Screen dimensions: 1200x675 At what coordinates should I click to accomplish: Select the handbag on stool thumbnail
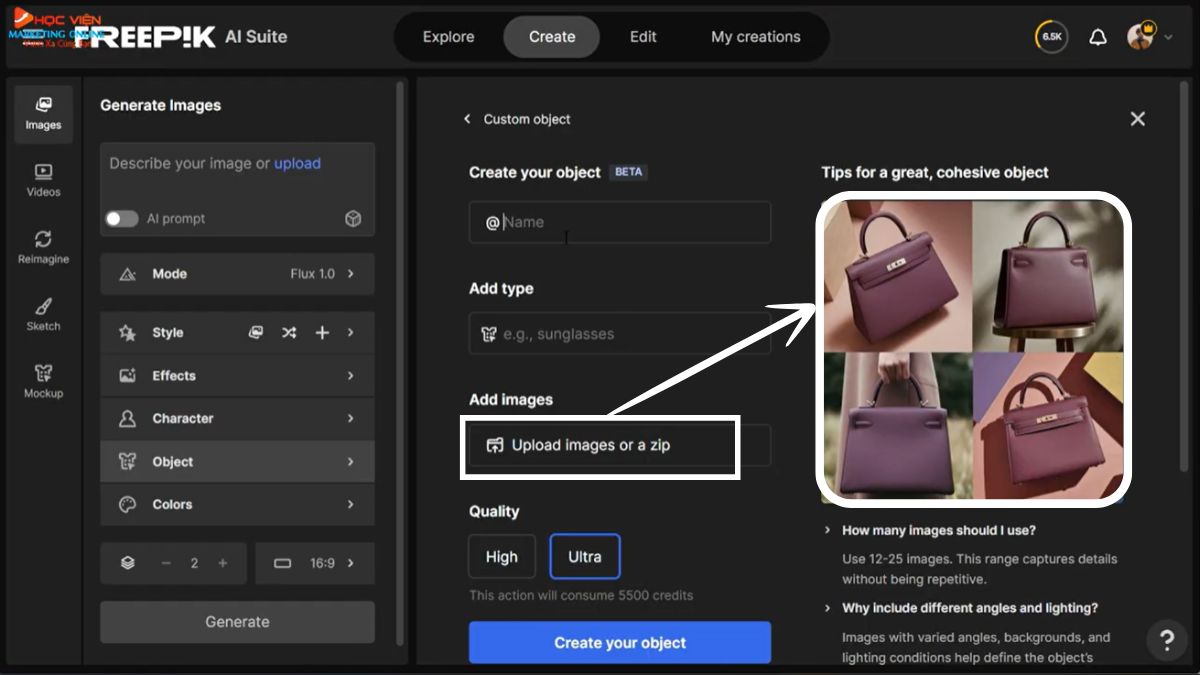click(1047, 275)
